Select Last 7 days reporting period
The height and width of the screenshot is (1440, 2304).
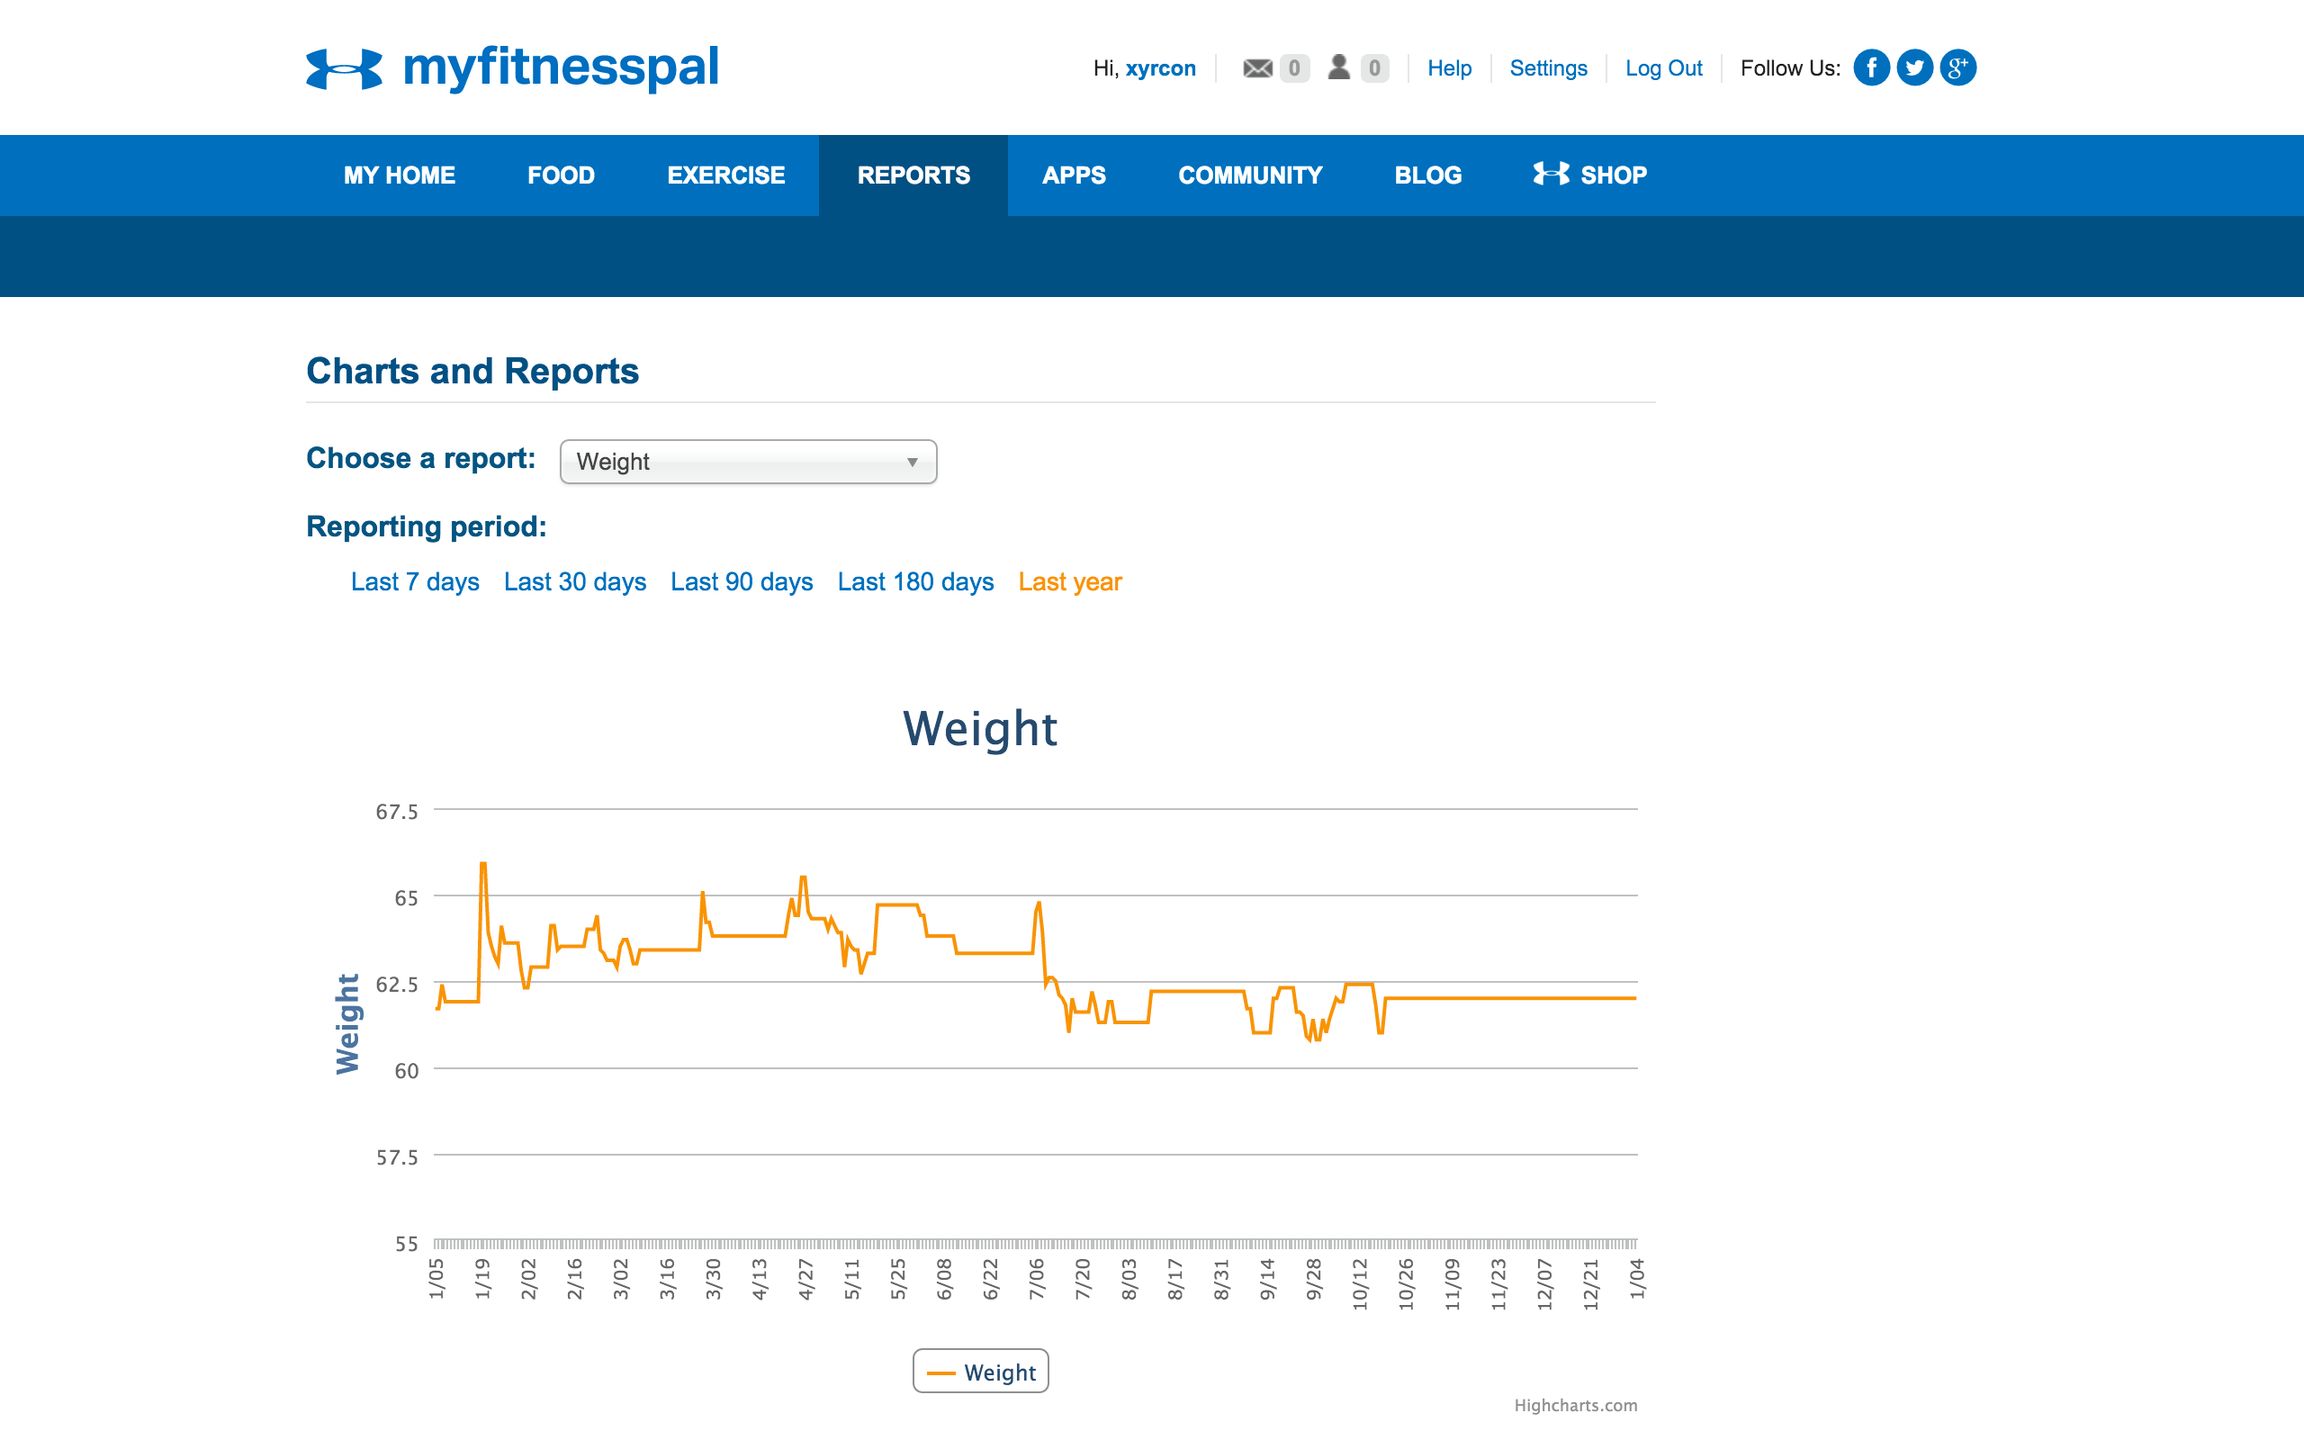415,582
